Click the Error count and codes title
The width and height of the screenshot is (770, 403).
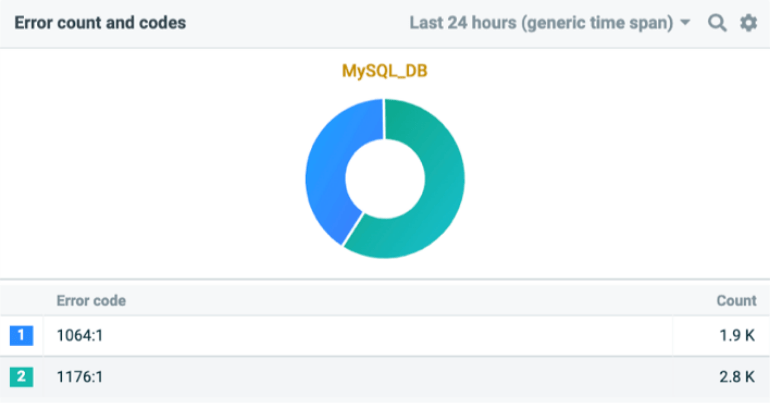pos(100,22)
